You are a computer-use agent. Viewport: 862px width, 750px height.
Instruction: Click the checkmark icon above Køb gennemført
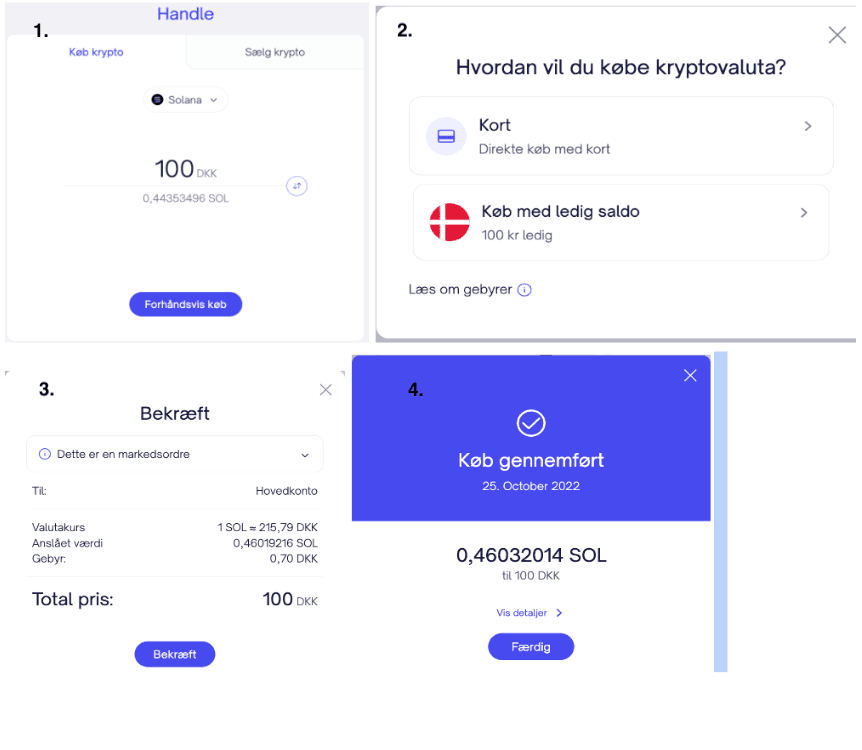point(531,423)
